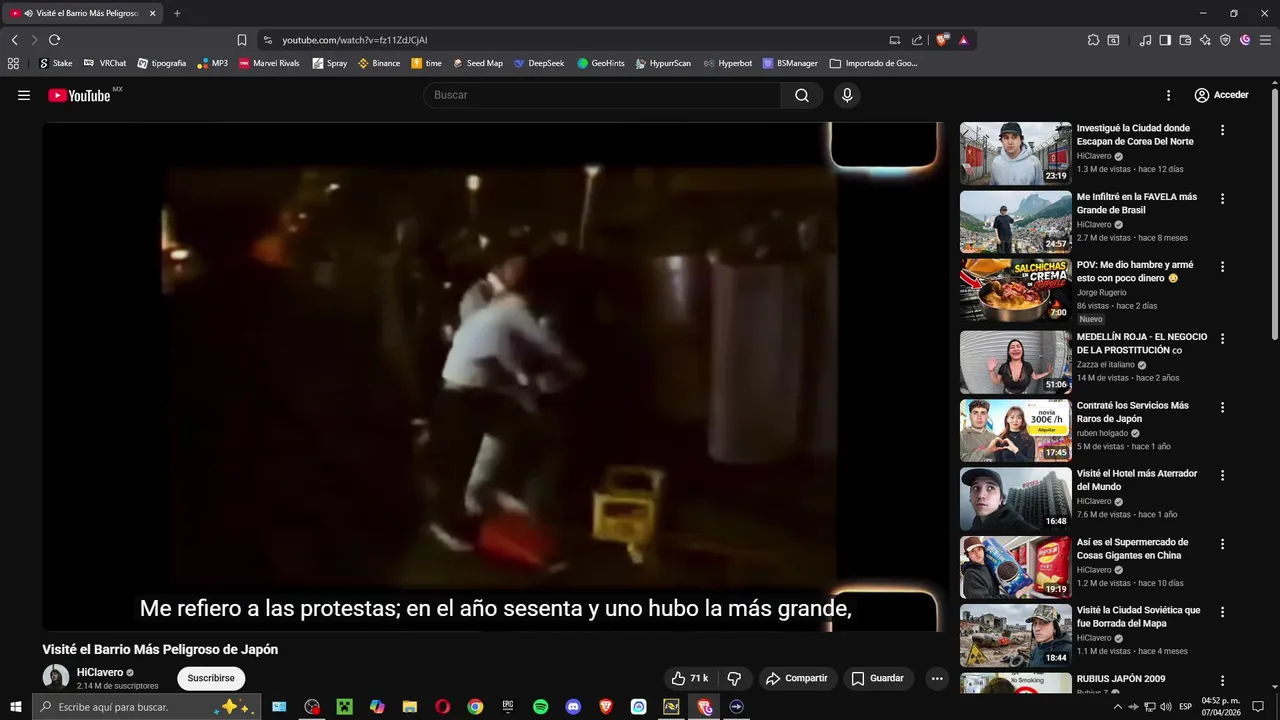Open more actions below the video
The width and height of the screenshot is (1280, 720).
937,678
